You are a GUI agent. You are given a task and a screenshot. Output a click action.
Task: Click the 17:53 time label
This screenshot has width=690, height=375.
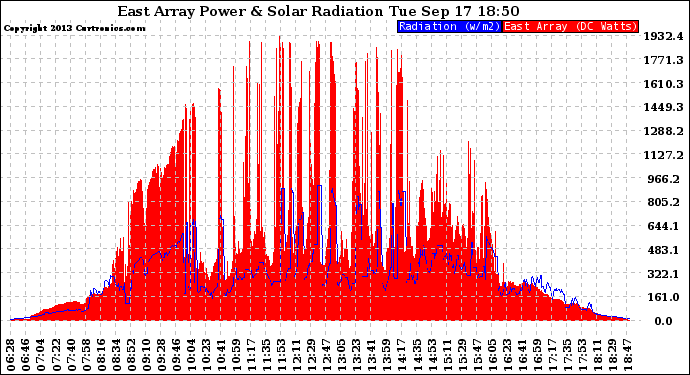[583, 354]
